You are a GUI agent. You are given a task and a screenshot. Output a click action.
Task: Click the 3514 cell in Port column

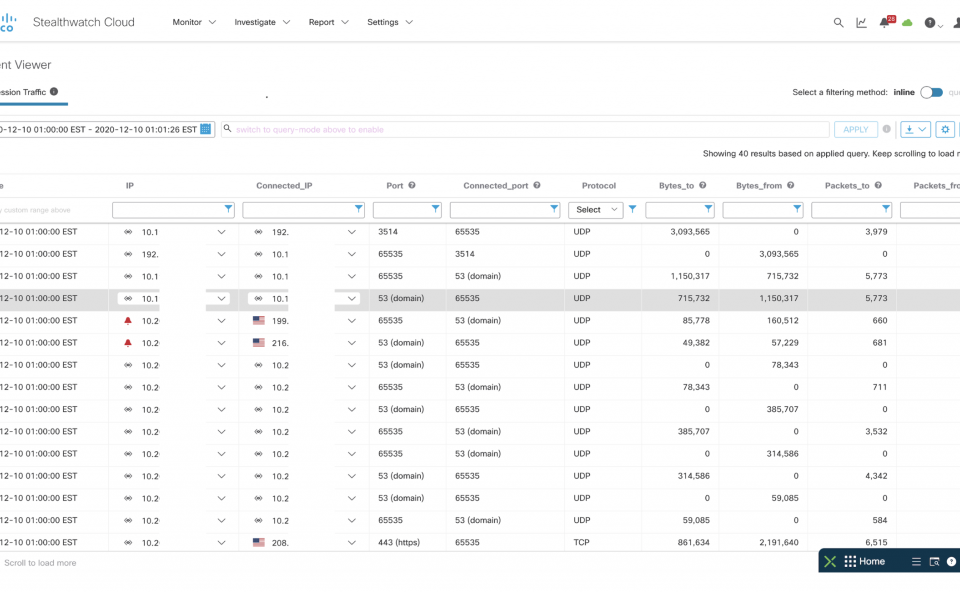(x=388, y=232)
